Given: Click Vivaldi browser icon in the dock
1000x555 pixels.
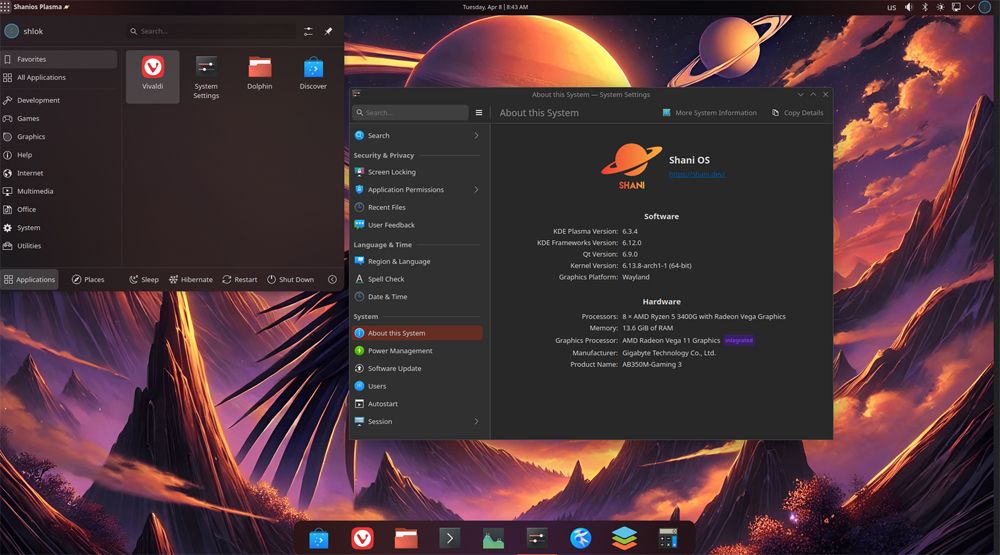Looking at the screenshot, I should tap(362, 539).
